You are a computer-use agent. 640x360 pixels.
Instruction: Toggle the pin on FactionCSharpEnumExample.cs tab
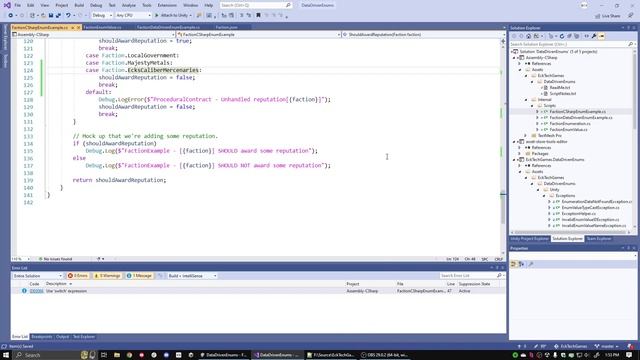(x=73, y=27)
